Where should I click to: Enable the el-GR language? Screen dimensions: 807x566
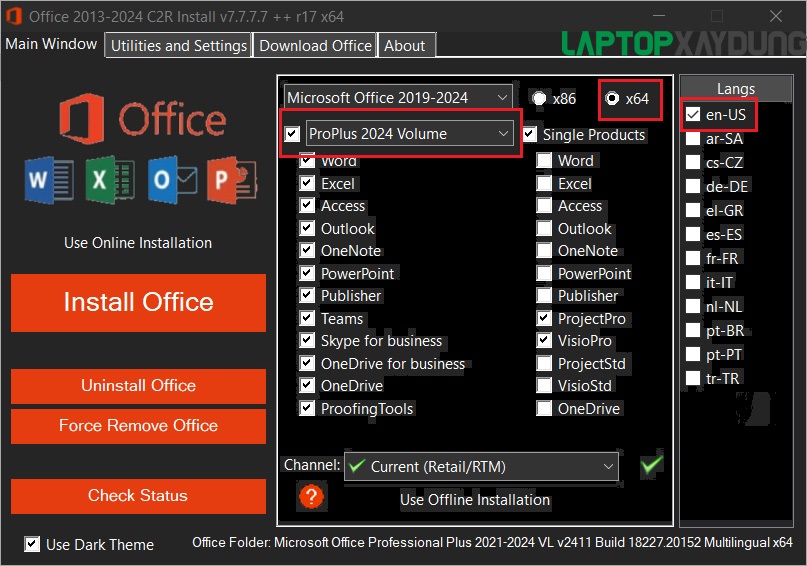693,210
